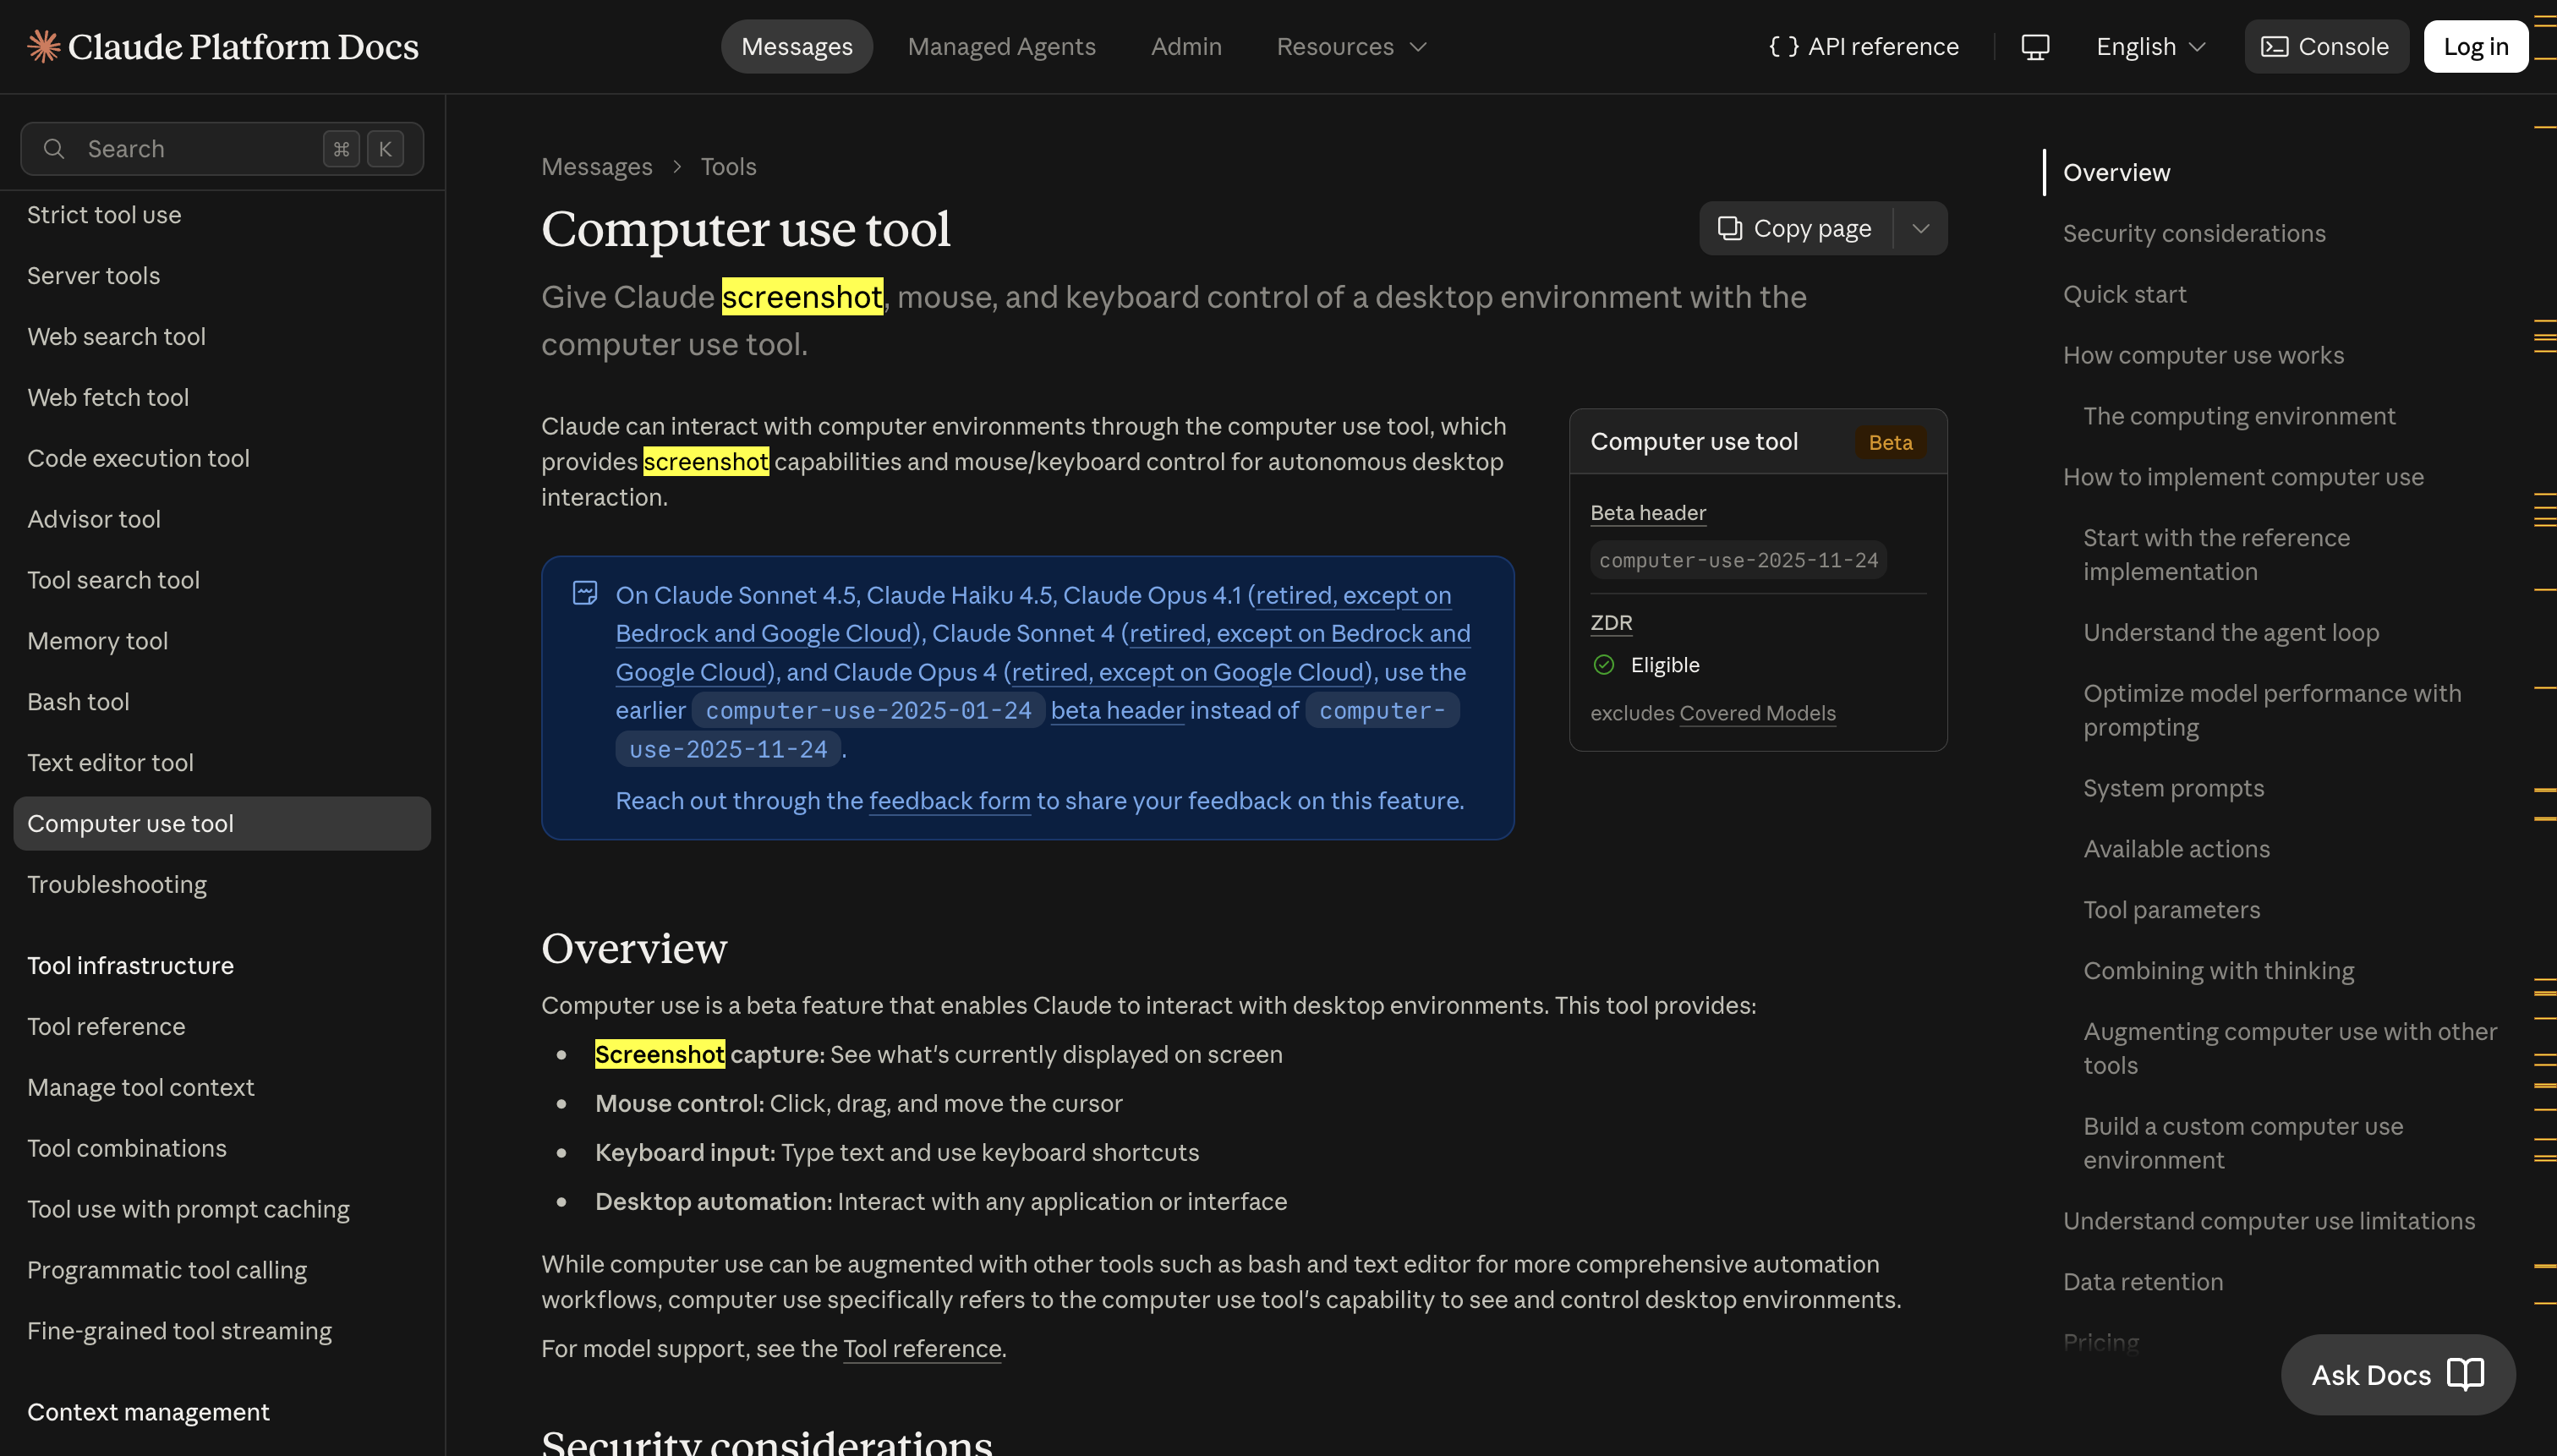Jump to Available actions section
Image resolution: width=2557 pixels, height=1456 pixels.
pyautogui.click(x=2176, y=850)
